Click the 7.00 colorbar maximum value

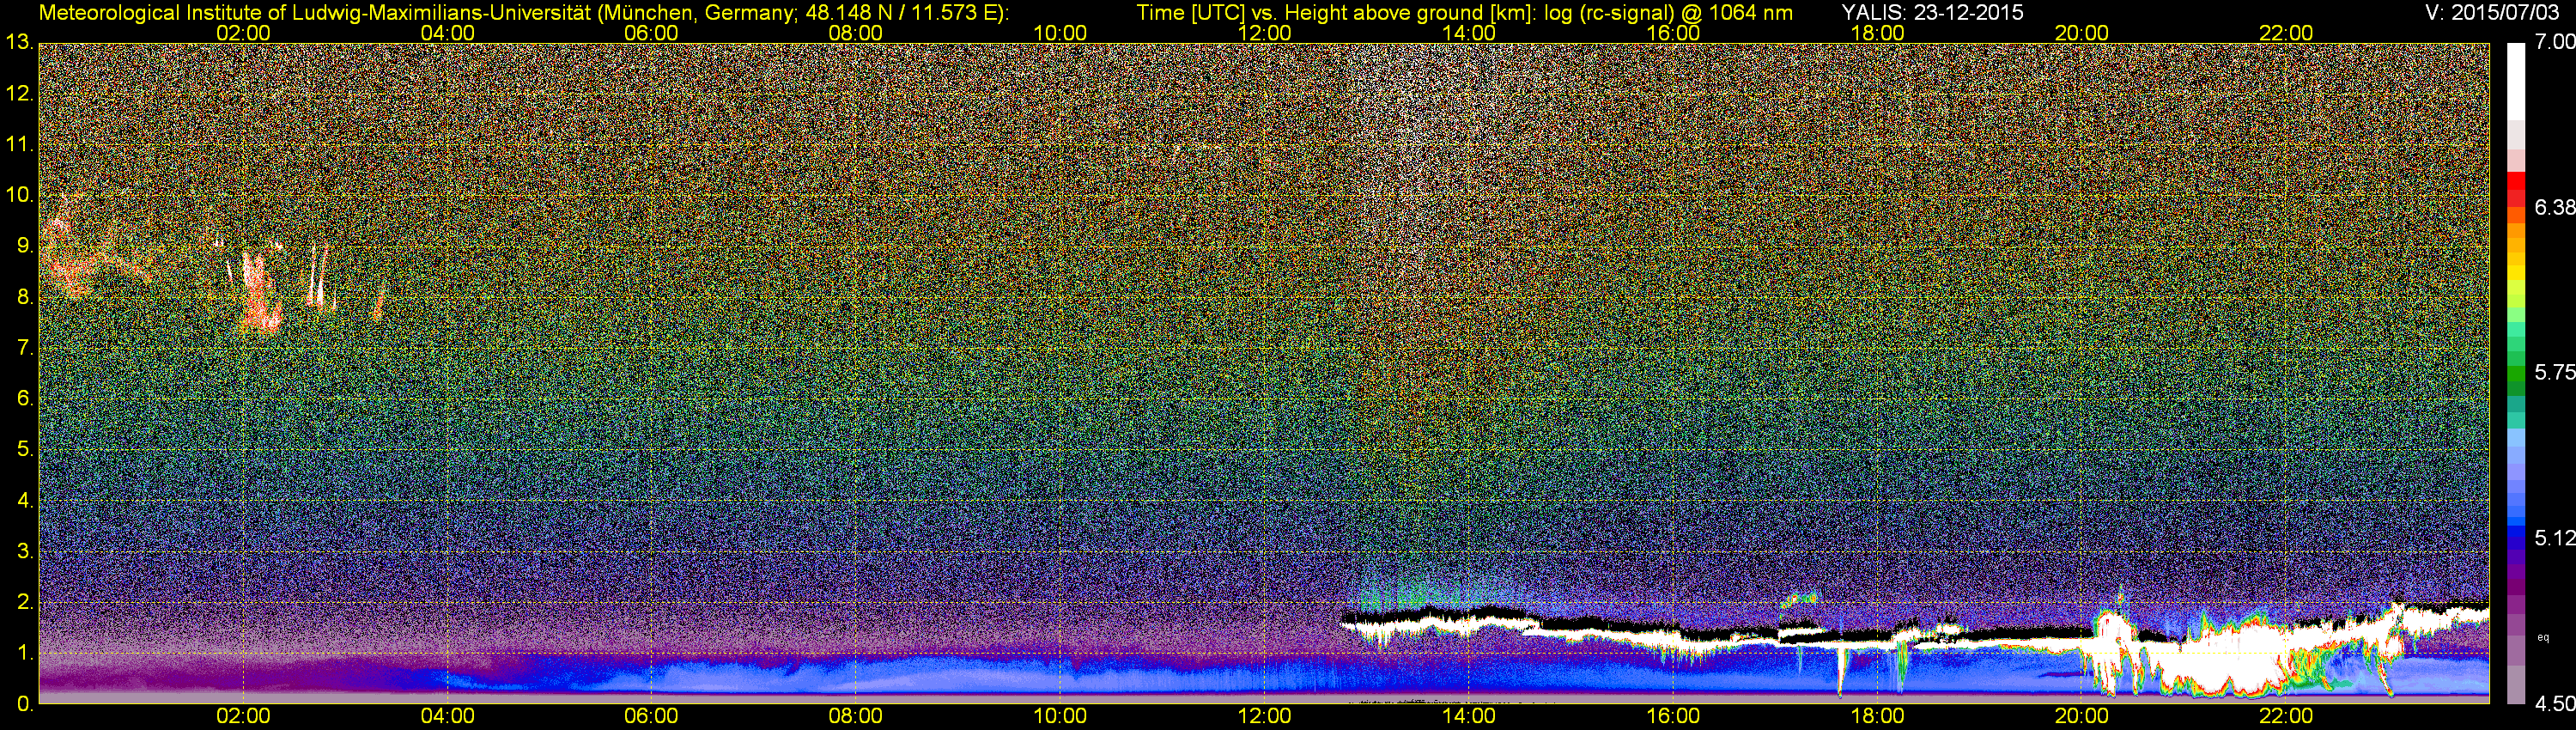(x=2554, y=42)
